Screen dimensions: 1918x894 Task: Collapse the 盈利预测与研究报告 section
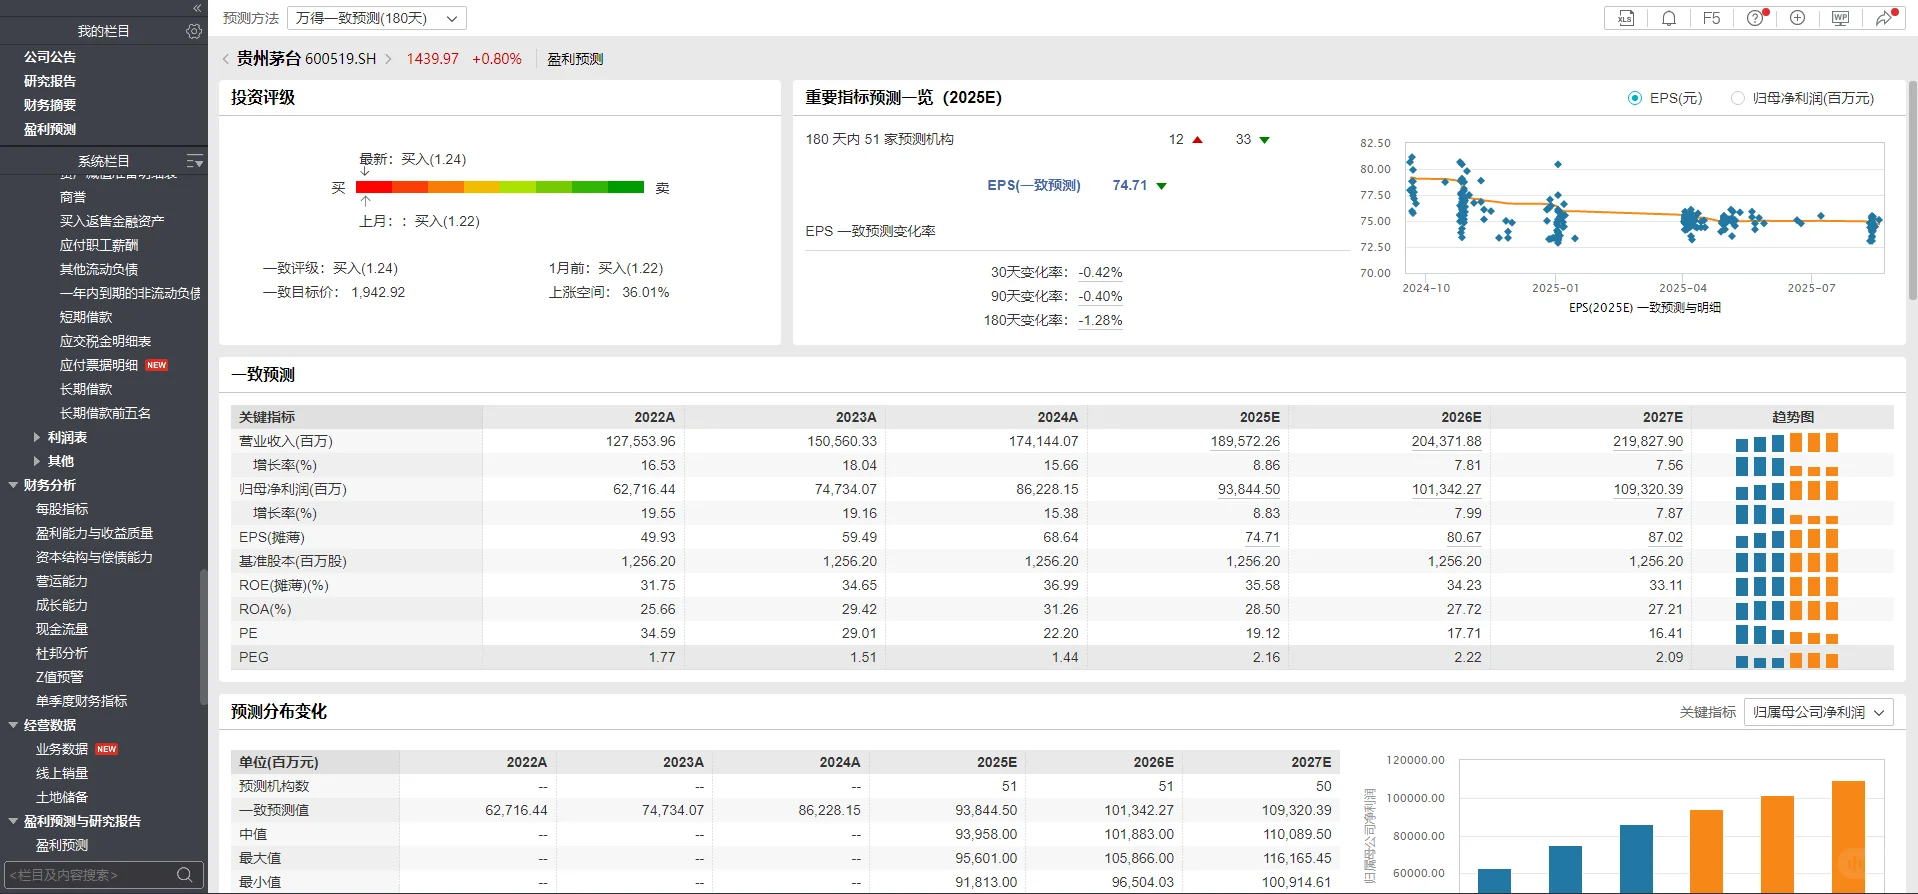tap(13, 821)
